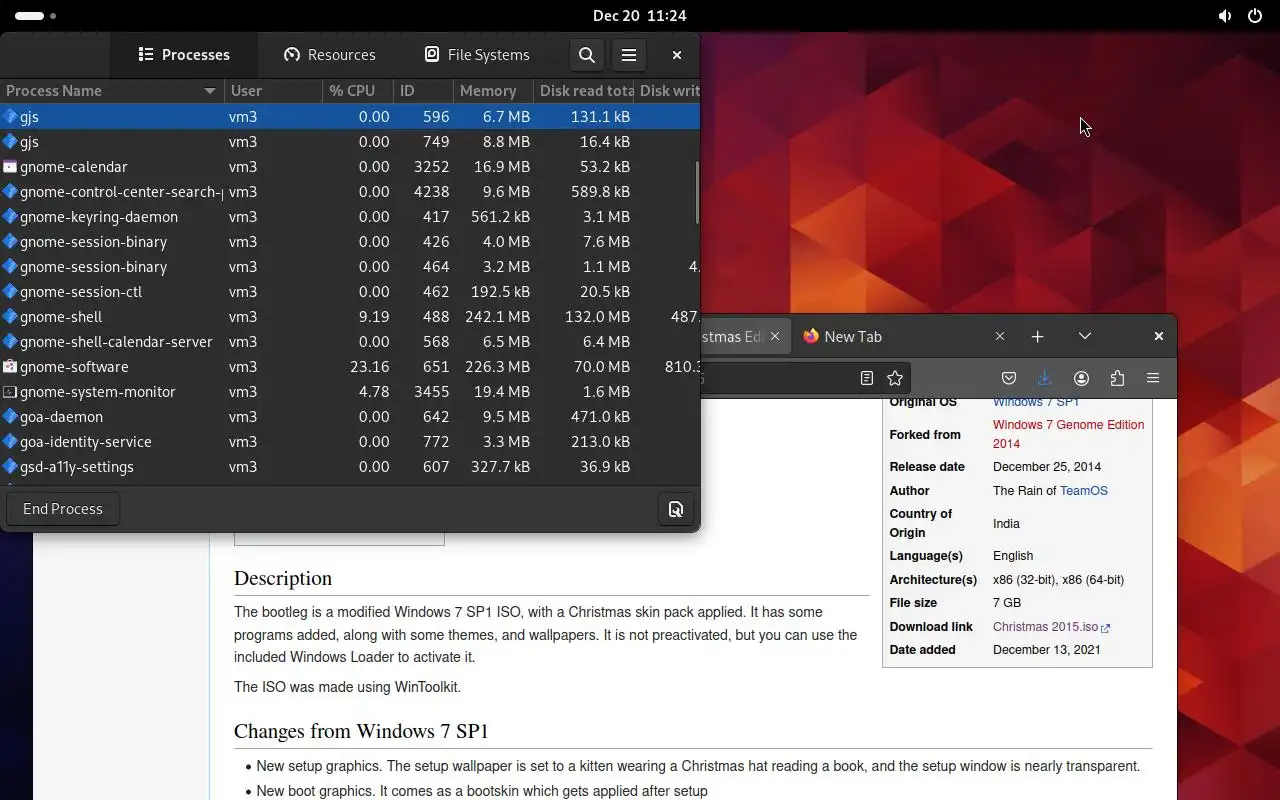The width and height of the screenshot is (1280, 800).
Task: Select the Christmas Edition tab in Firefox
Action: tap(745, 336)
